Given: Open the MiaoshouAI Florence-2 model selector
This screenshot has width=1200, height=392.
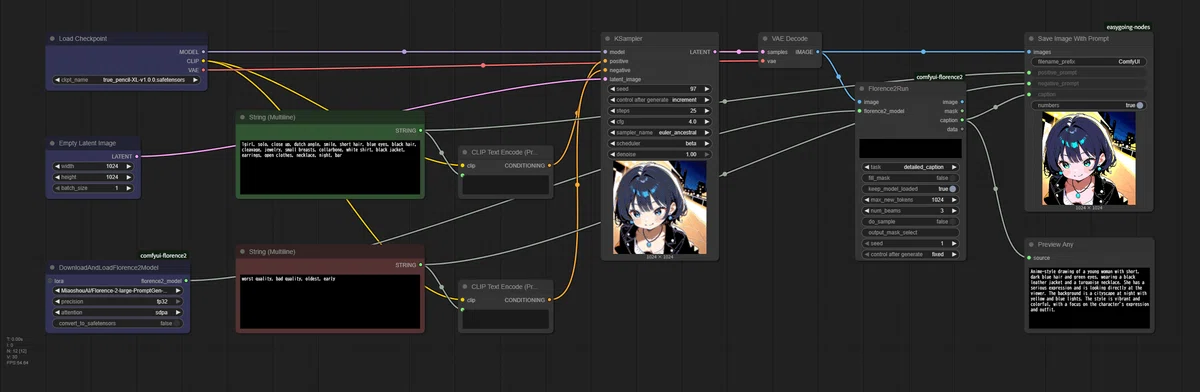Looking at the screenshot, I should [119, 291].
